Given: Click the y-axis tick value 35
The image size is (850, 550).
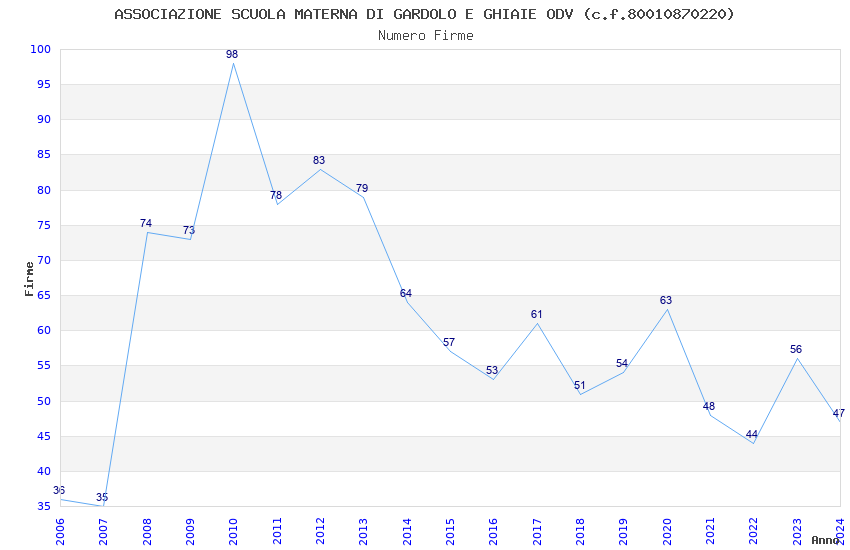Looking at the screenshot, I should point(44,507).
